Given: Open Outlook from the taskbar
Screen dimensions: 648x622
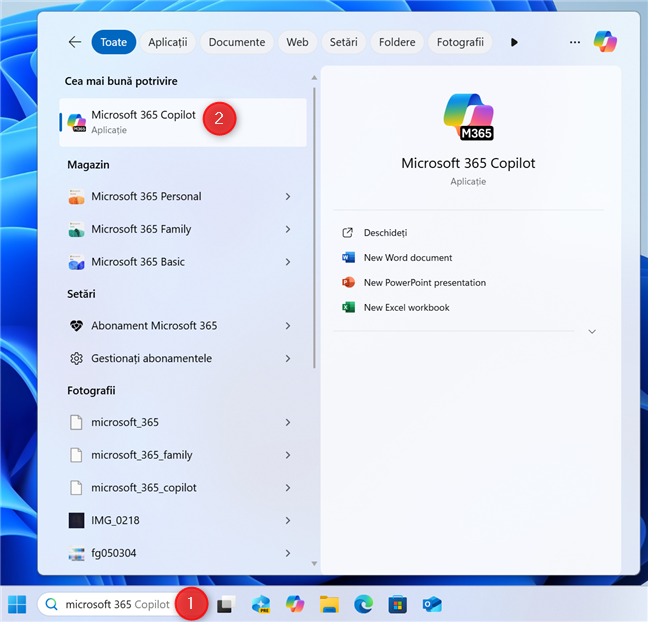Looking at the screenshot, I should tap(432, 604).
